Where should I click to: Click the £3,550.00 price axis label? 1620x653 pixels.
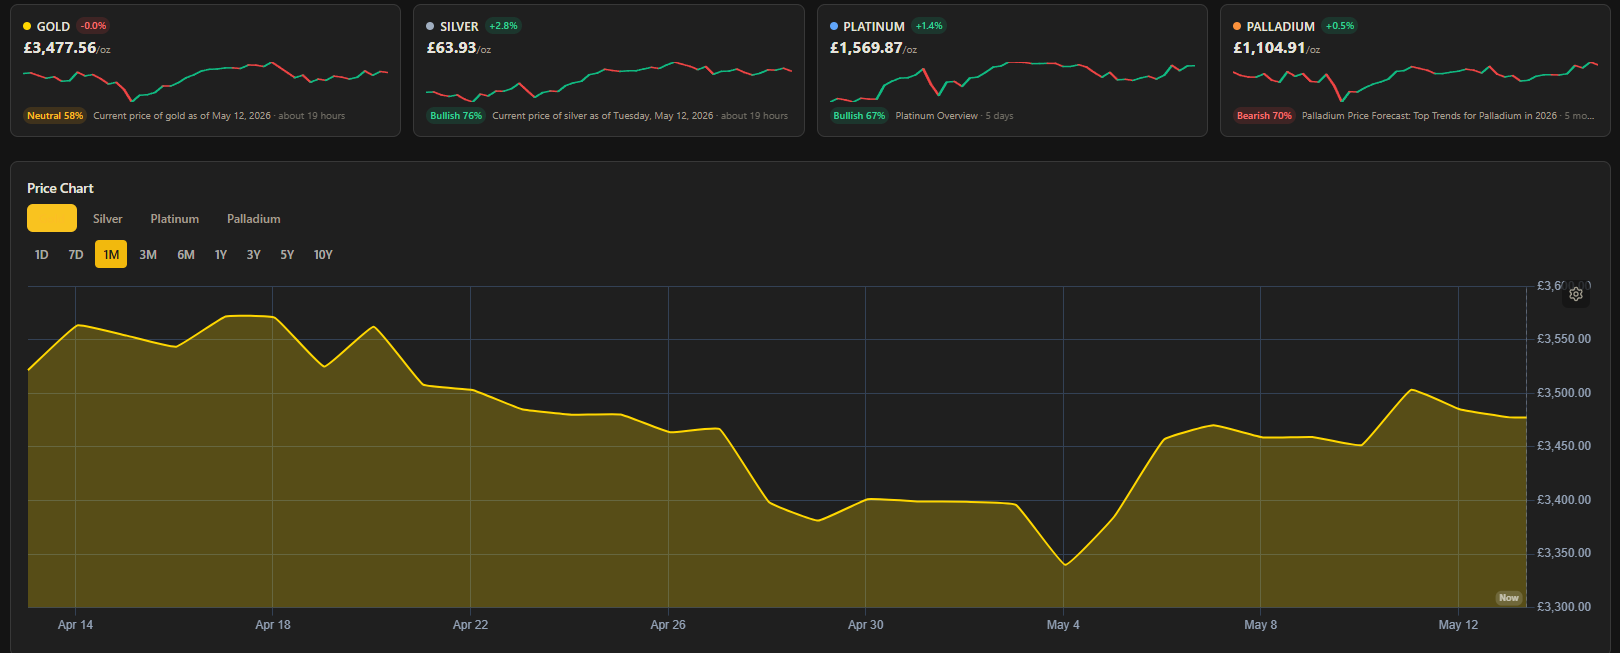[x=1564, y=339]
